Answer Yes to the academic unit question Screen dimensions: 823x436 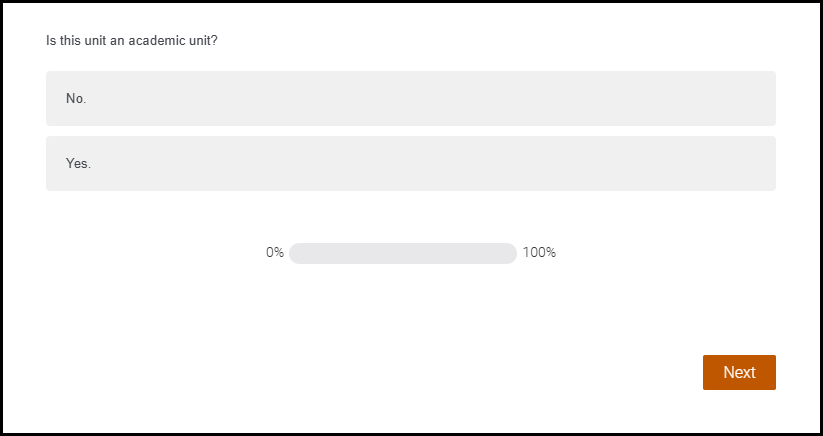pos(410,163)
